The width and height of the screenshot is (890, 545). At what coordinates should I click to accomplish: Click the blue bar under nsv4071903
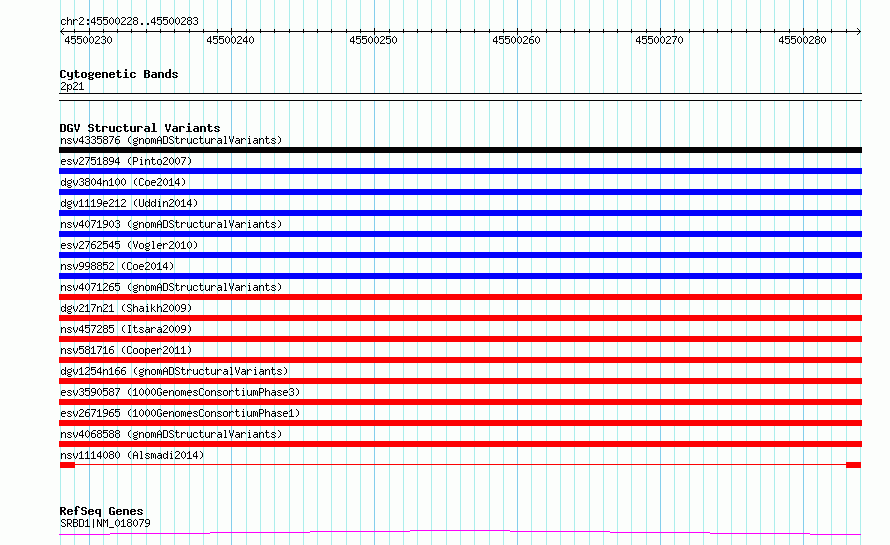(460, 234)
